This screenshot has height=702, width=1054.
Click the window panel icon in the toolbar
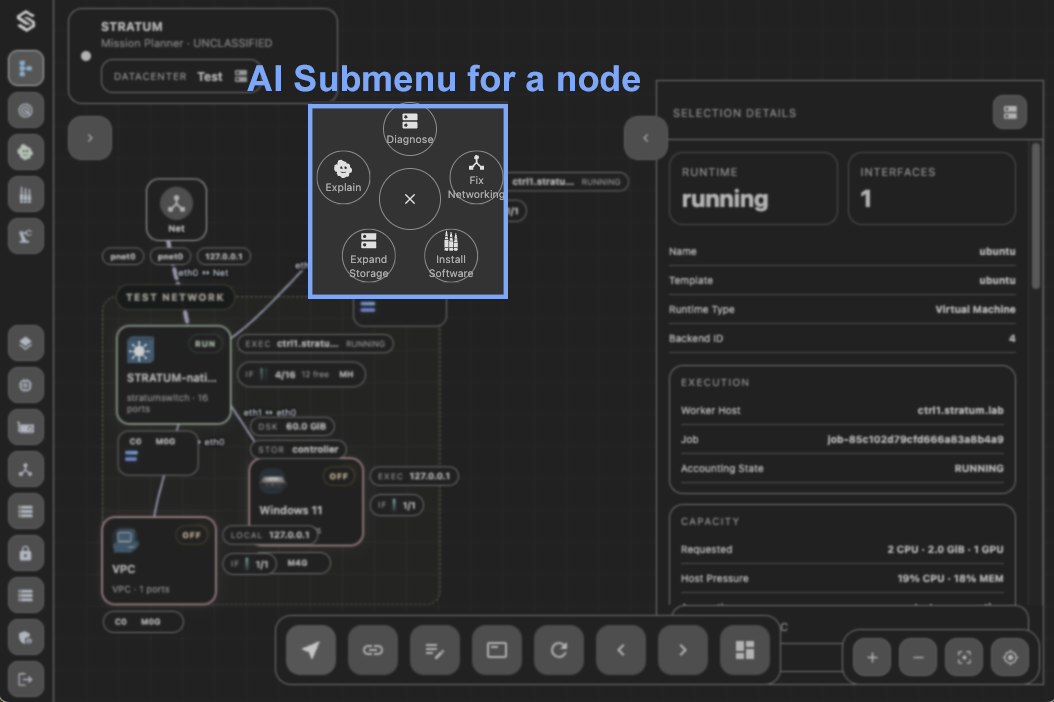(497, 650)
